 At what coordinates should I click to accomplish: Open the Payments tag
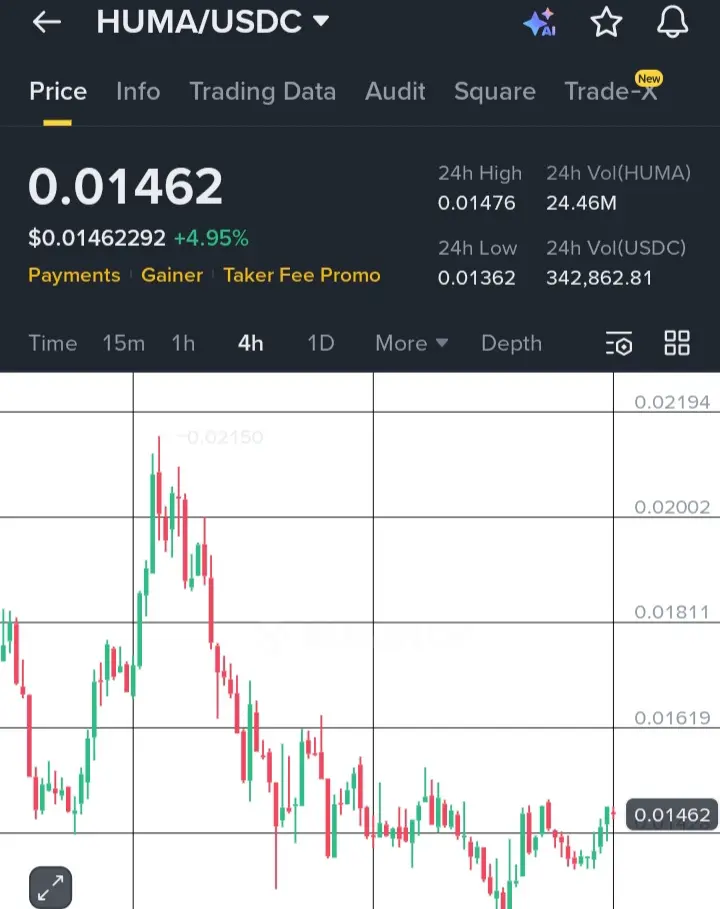[74, 275]
